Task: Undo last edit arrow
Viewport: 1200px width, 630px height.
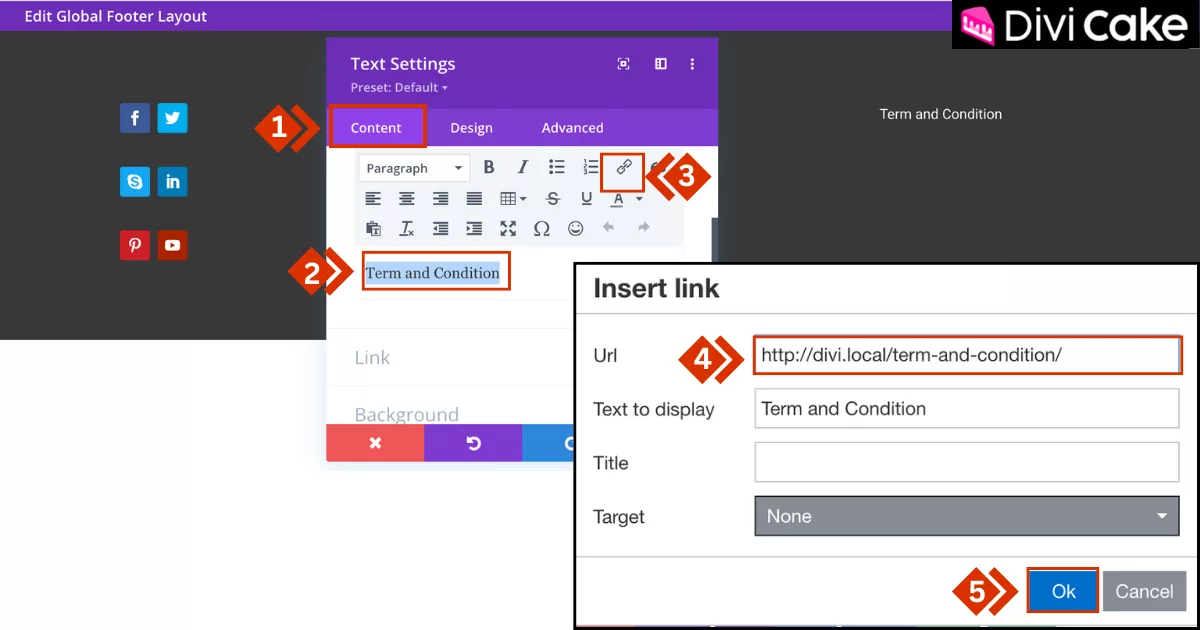Action: coord(608,228)
